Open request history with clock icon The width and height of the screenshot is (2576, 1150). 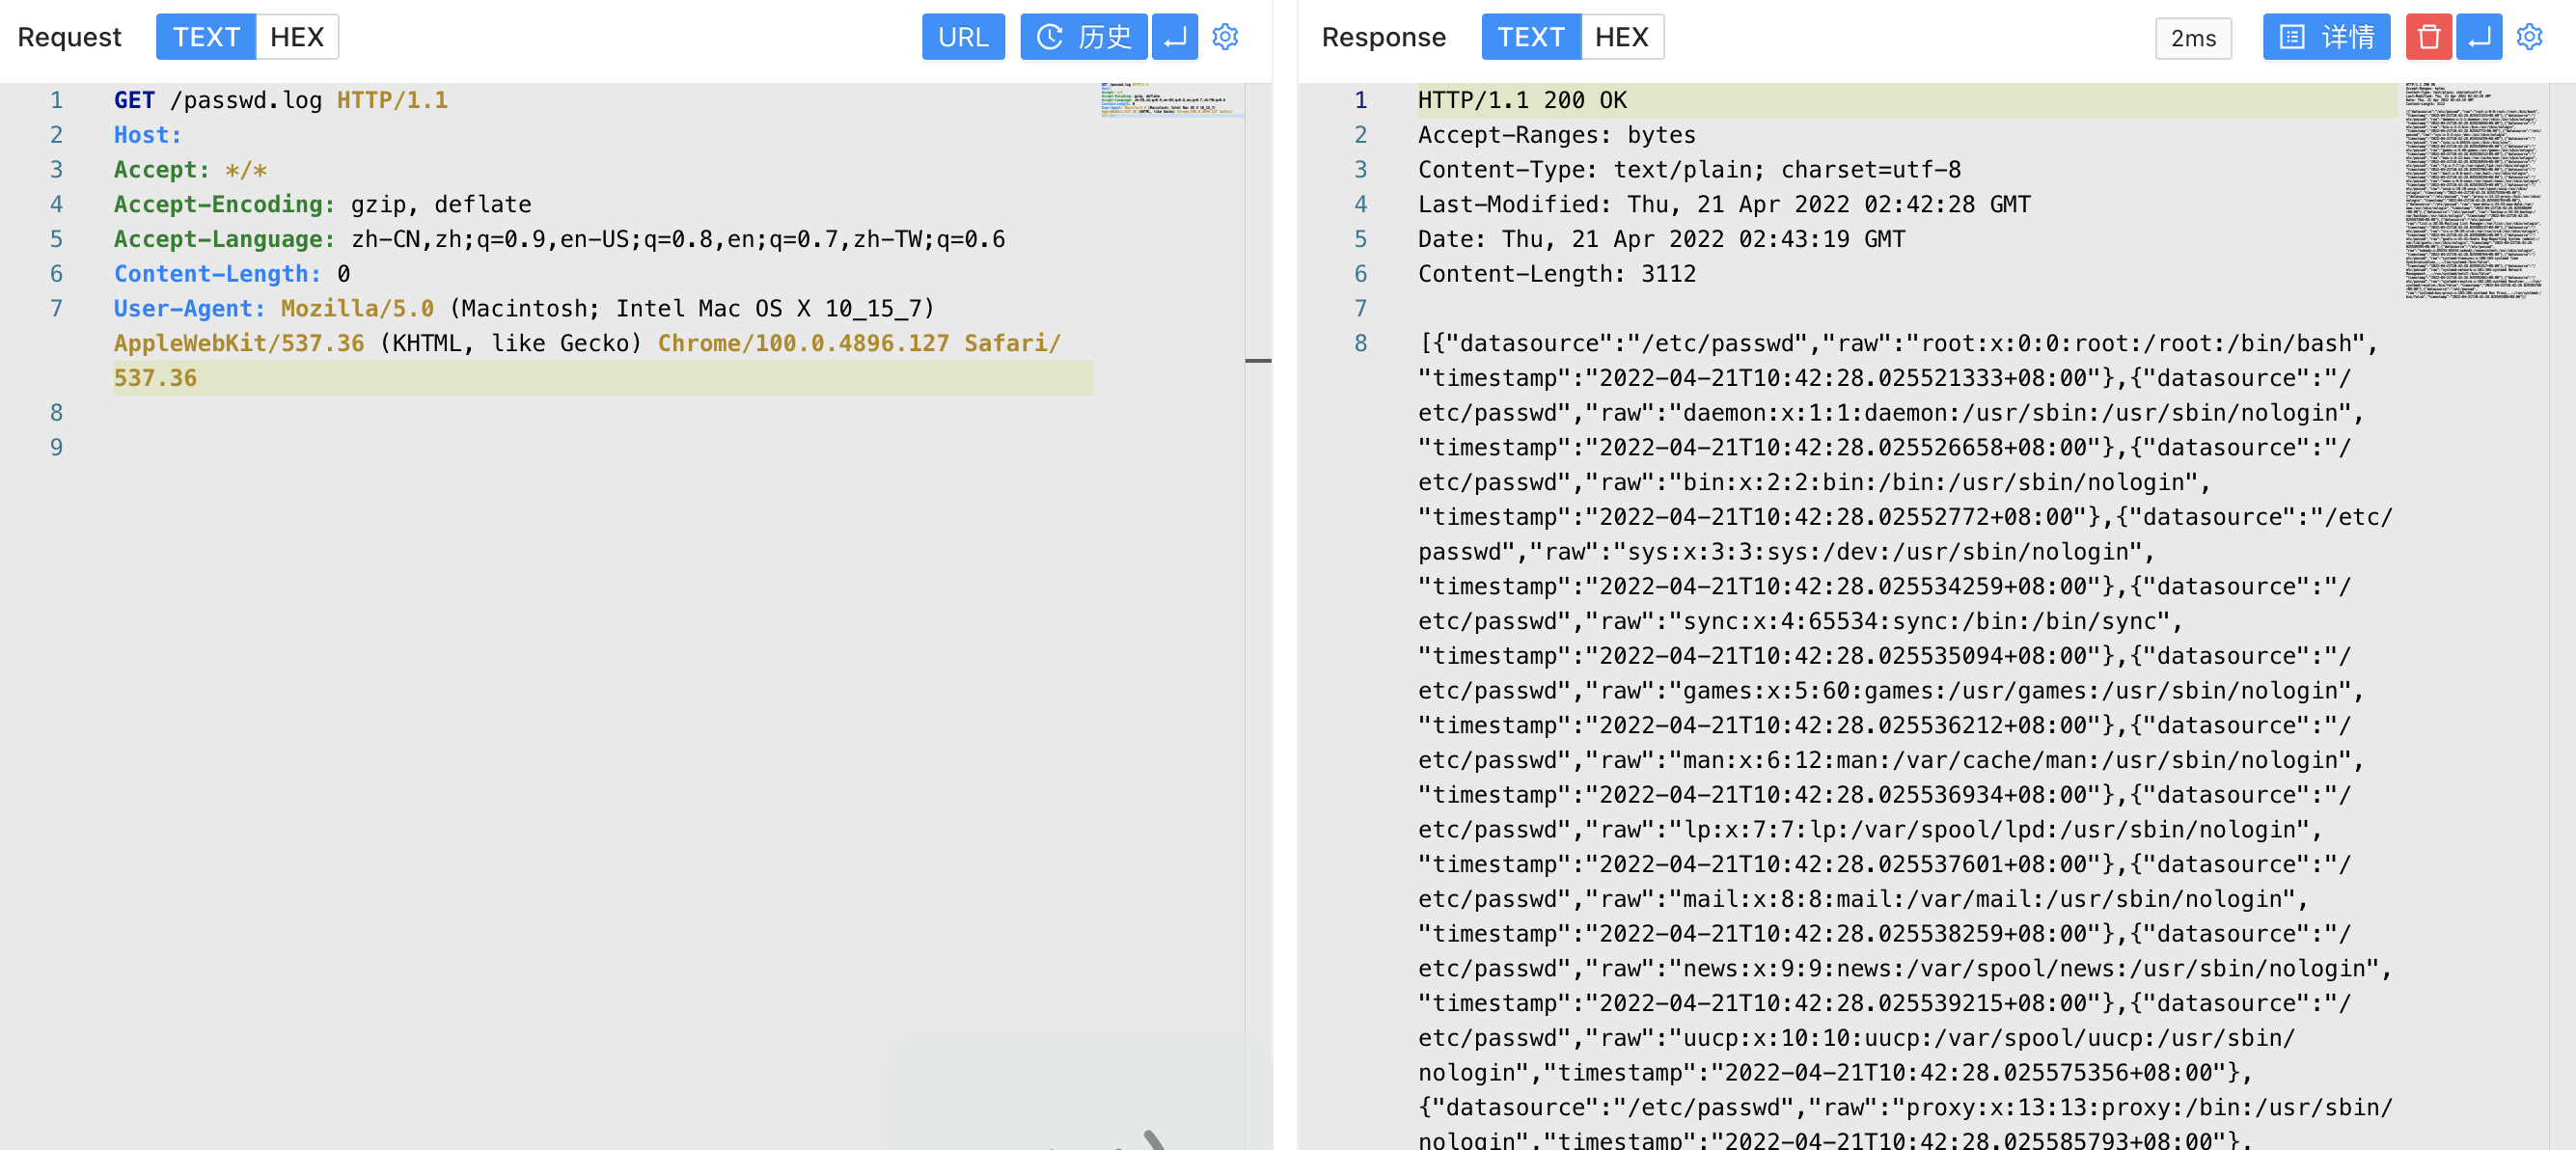1083,37
